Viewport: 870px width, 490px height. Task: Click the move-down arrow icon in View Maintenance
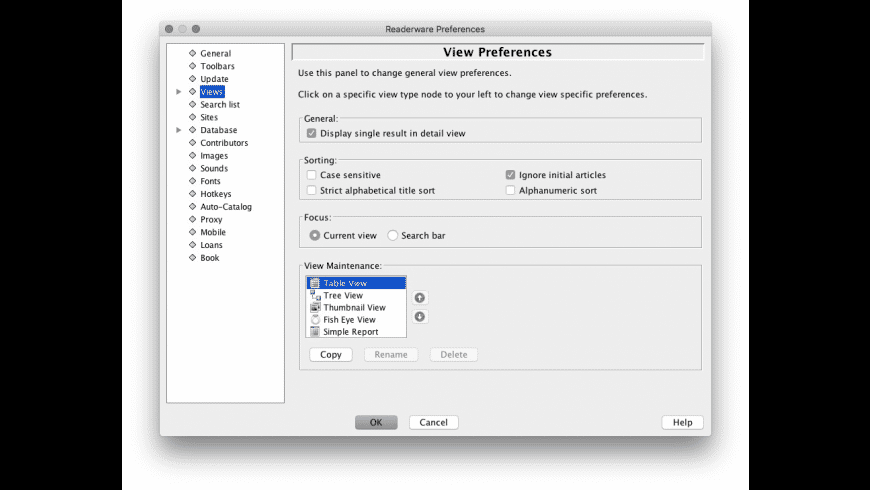[419, 316]
